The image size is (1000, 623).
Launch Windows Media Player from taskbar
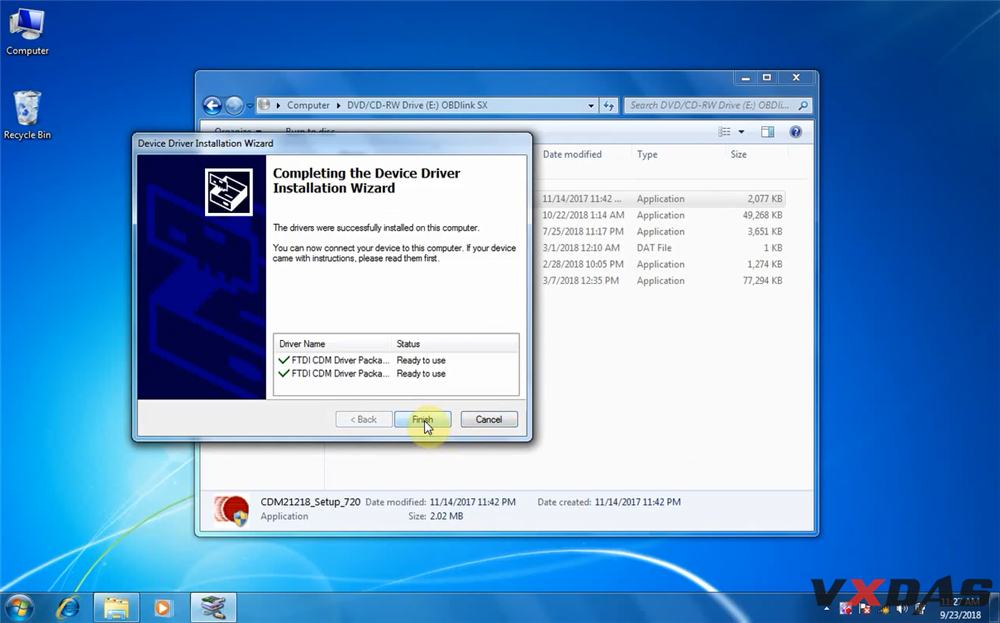(x=163, y=608)
